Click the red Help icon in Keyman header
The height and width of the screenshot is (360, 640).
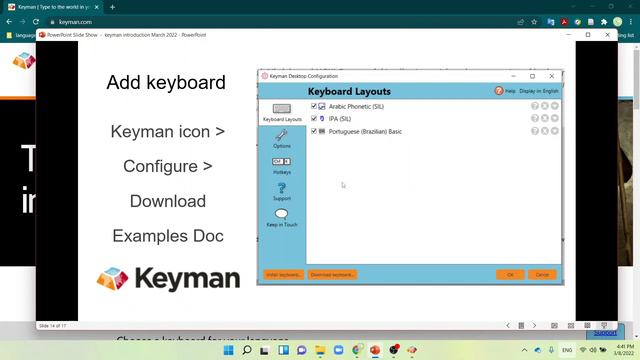point(499,91)
